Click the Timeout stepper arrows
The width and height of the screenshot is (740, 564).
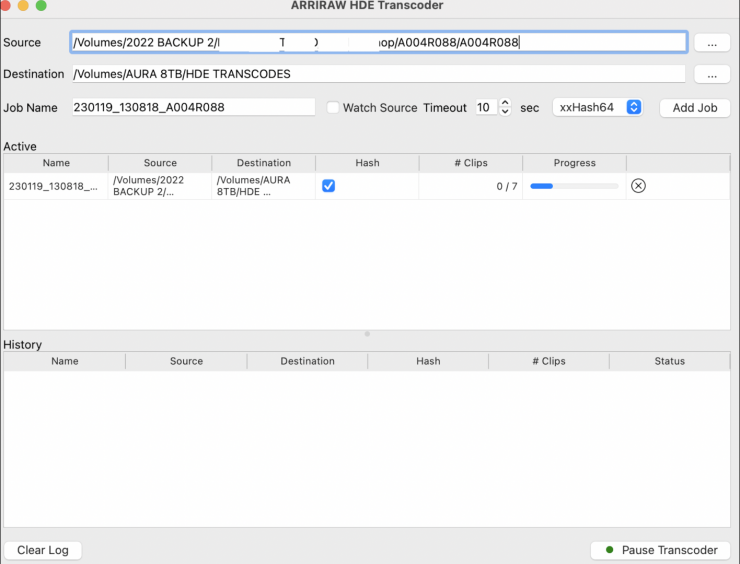point(505,107)
